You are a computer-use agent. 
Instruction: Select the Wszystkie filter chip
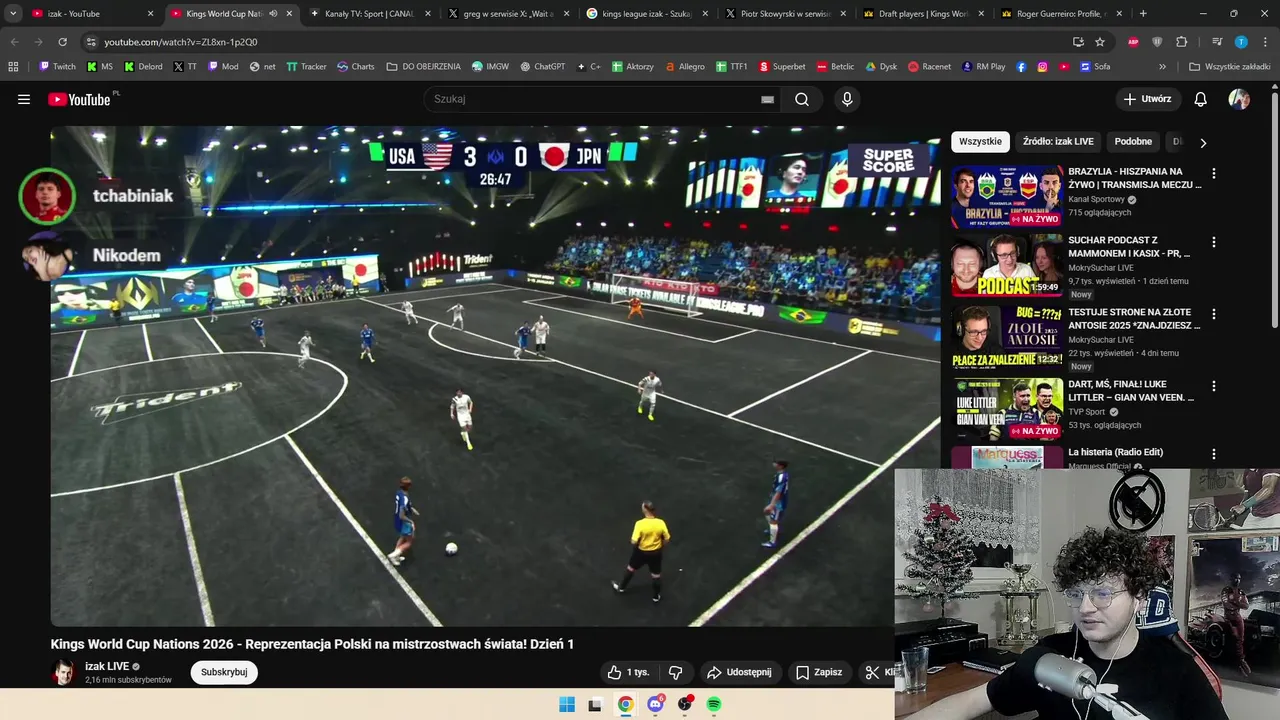pyautogui.click(x=980, y=142)
